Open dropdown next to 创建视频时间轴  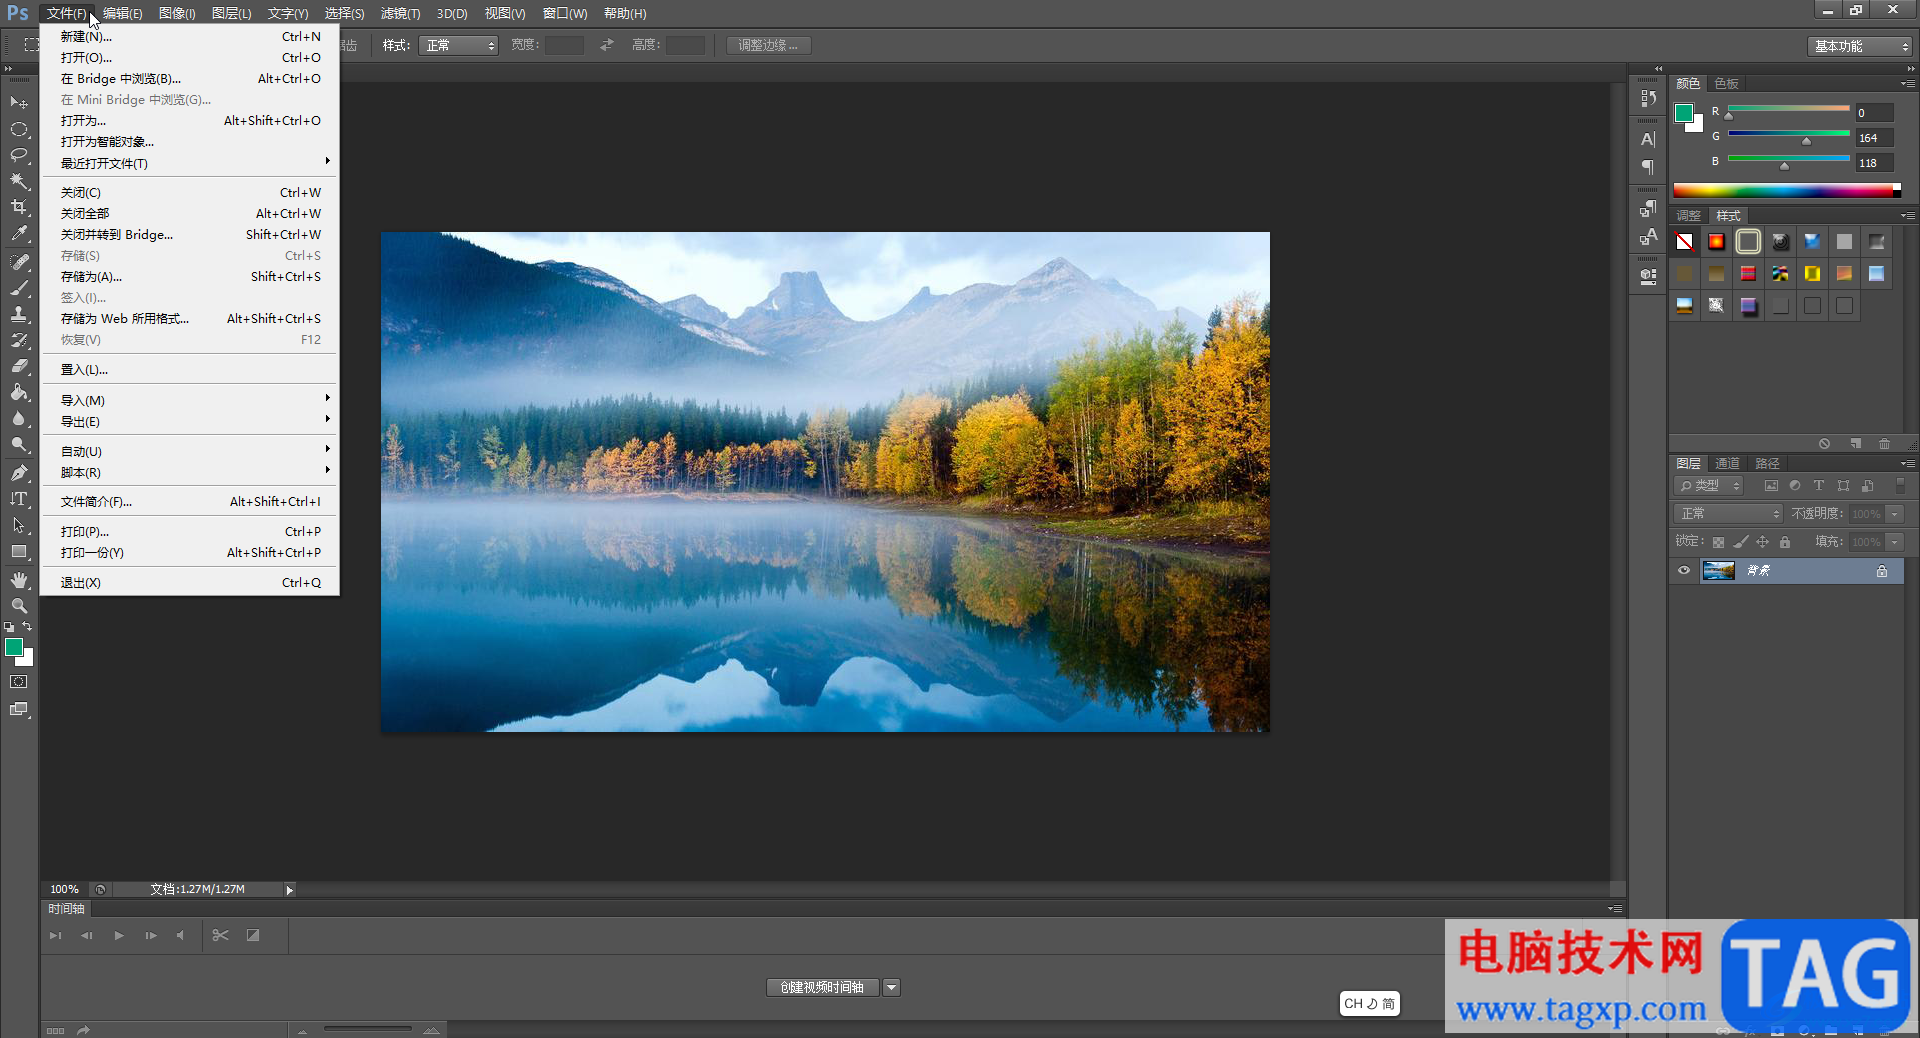tap(892, 988)
